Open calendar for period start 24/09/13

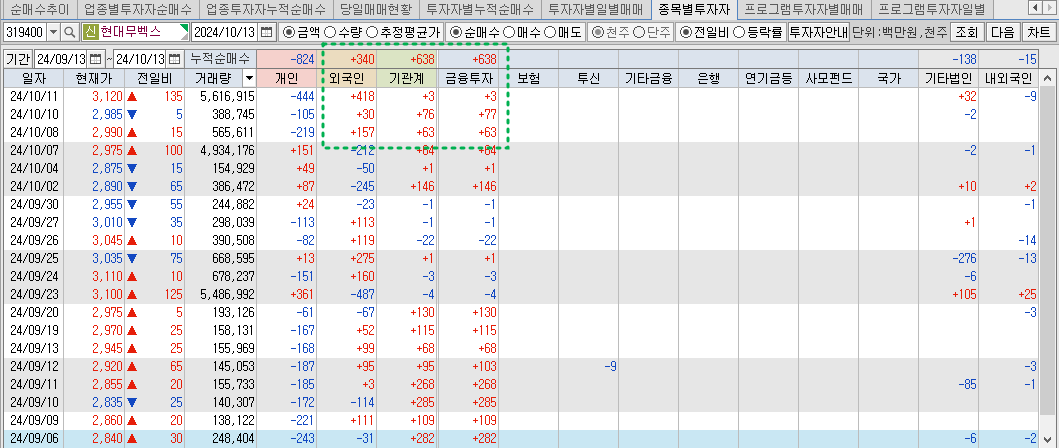pos(95,59)
